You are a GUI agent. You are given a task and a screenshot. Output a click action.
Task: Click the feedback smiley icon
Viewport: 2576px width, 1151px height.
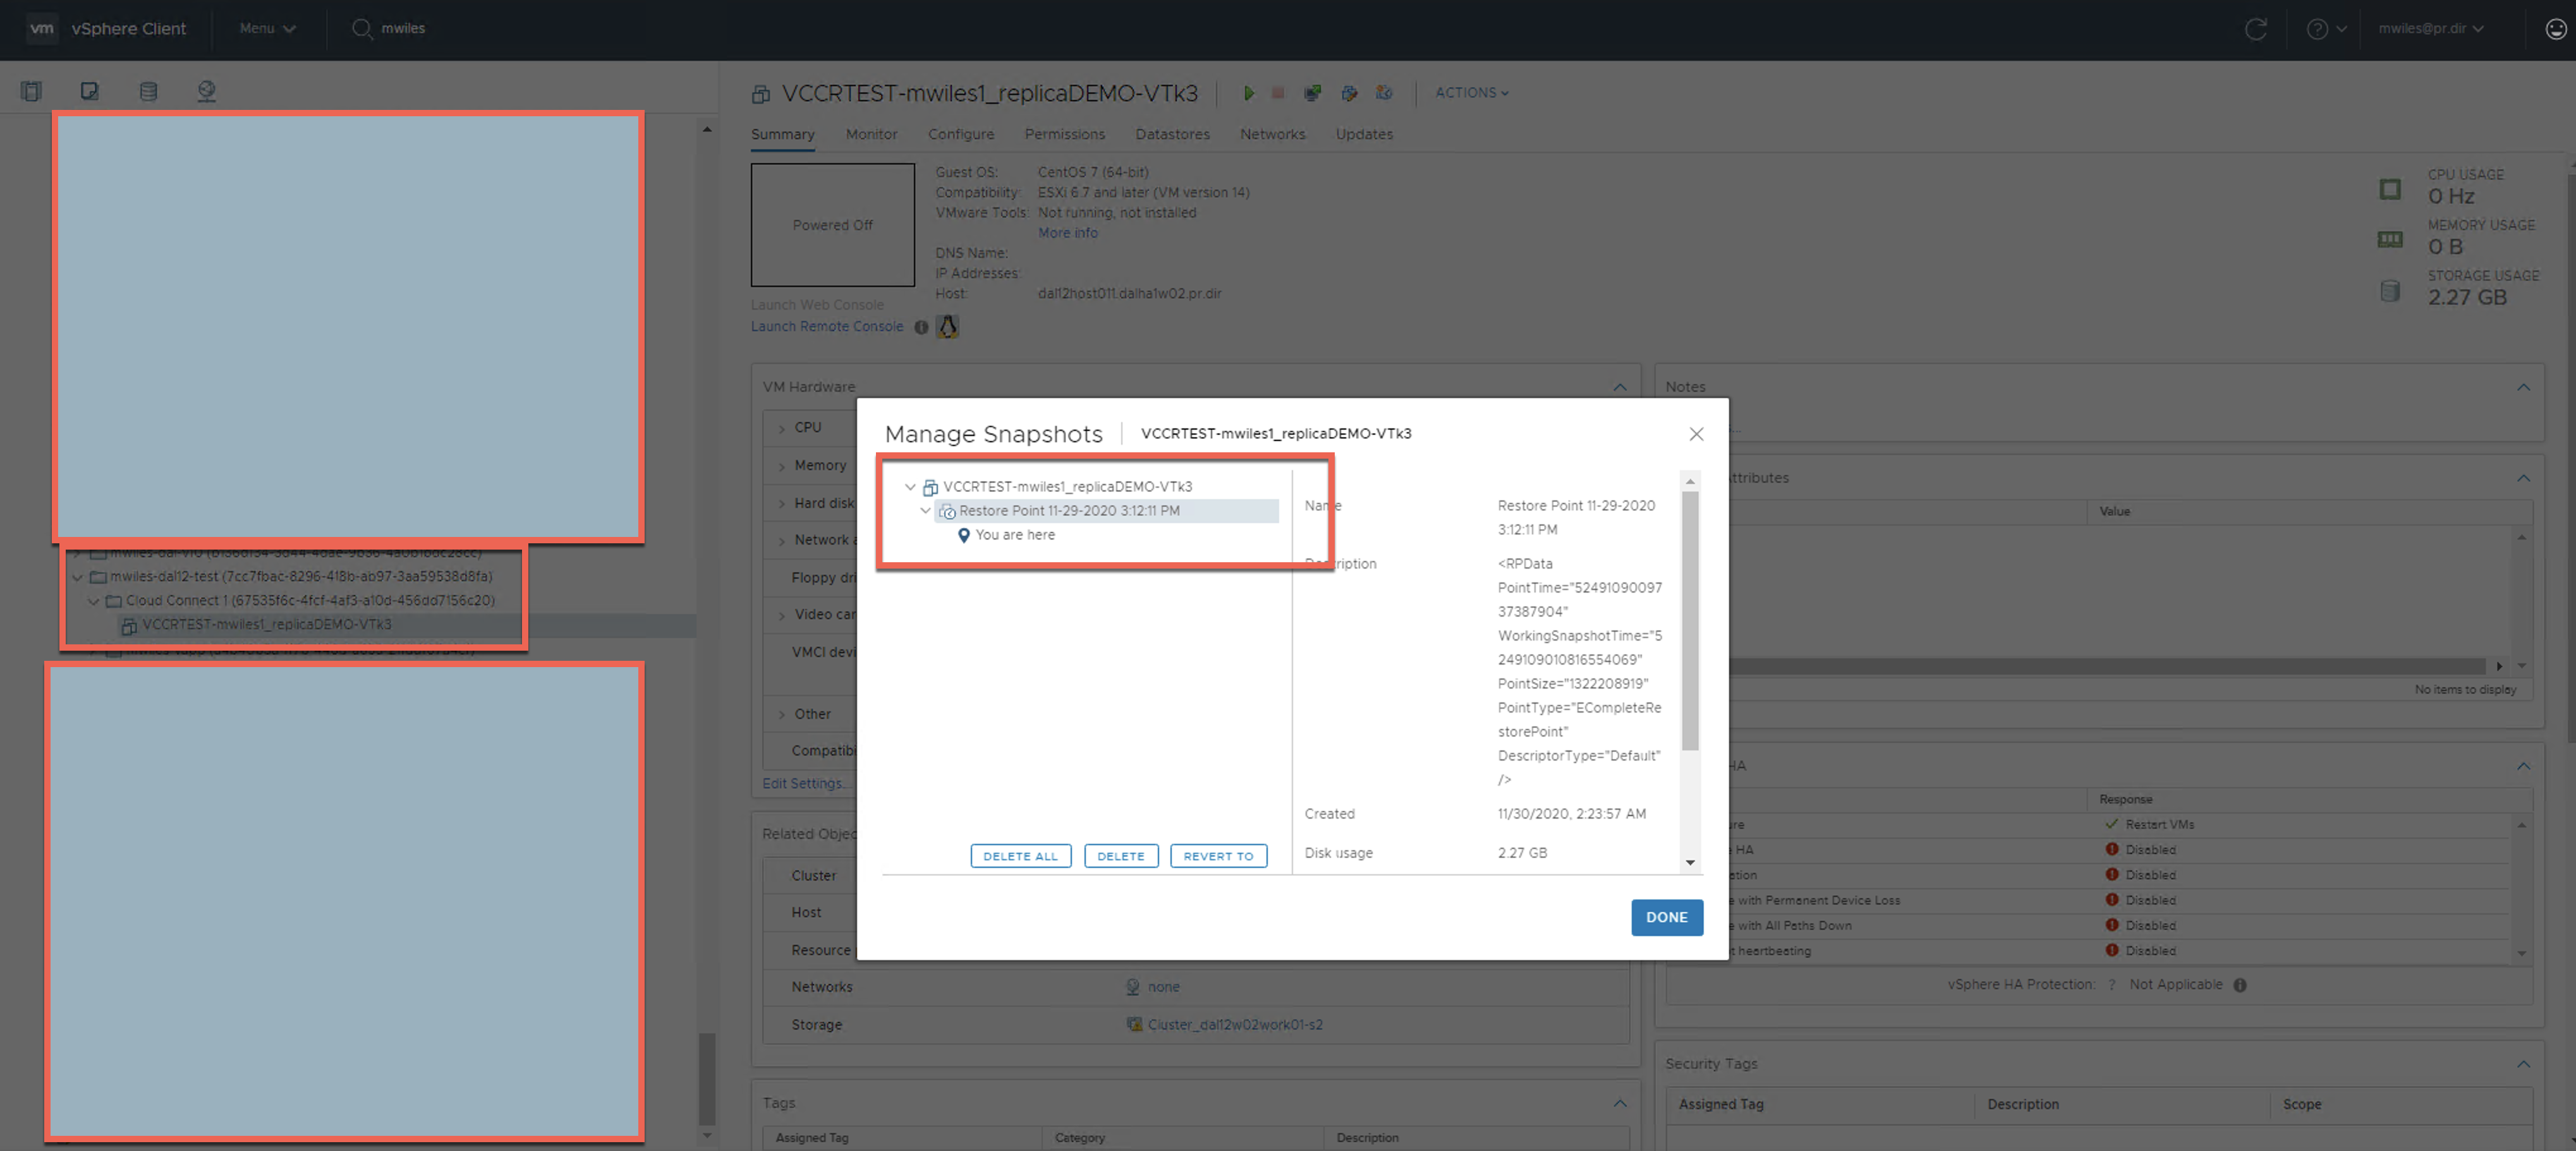pyautogui.click(x=2555, y=29)
